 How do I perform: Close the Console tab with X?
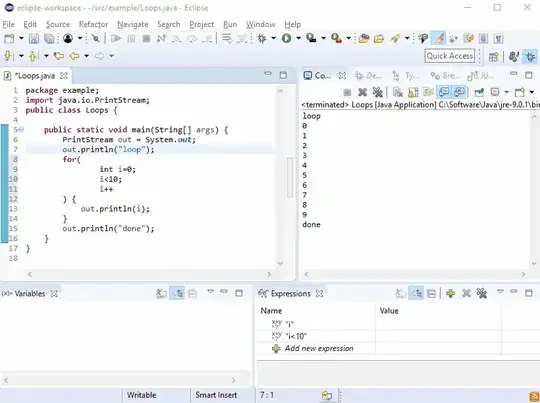click(x=342, y=75)
